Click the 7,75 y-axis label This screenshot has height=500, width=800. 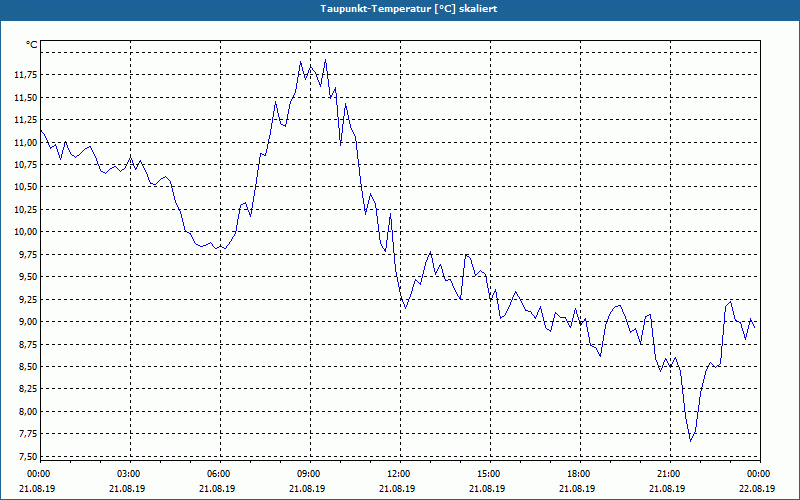pos(28,434)
